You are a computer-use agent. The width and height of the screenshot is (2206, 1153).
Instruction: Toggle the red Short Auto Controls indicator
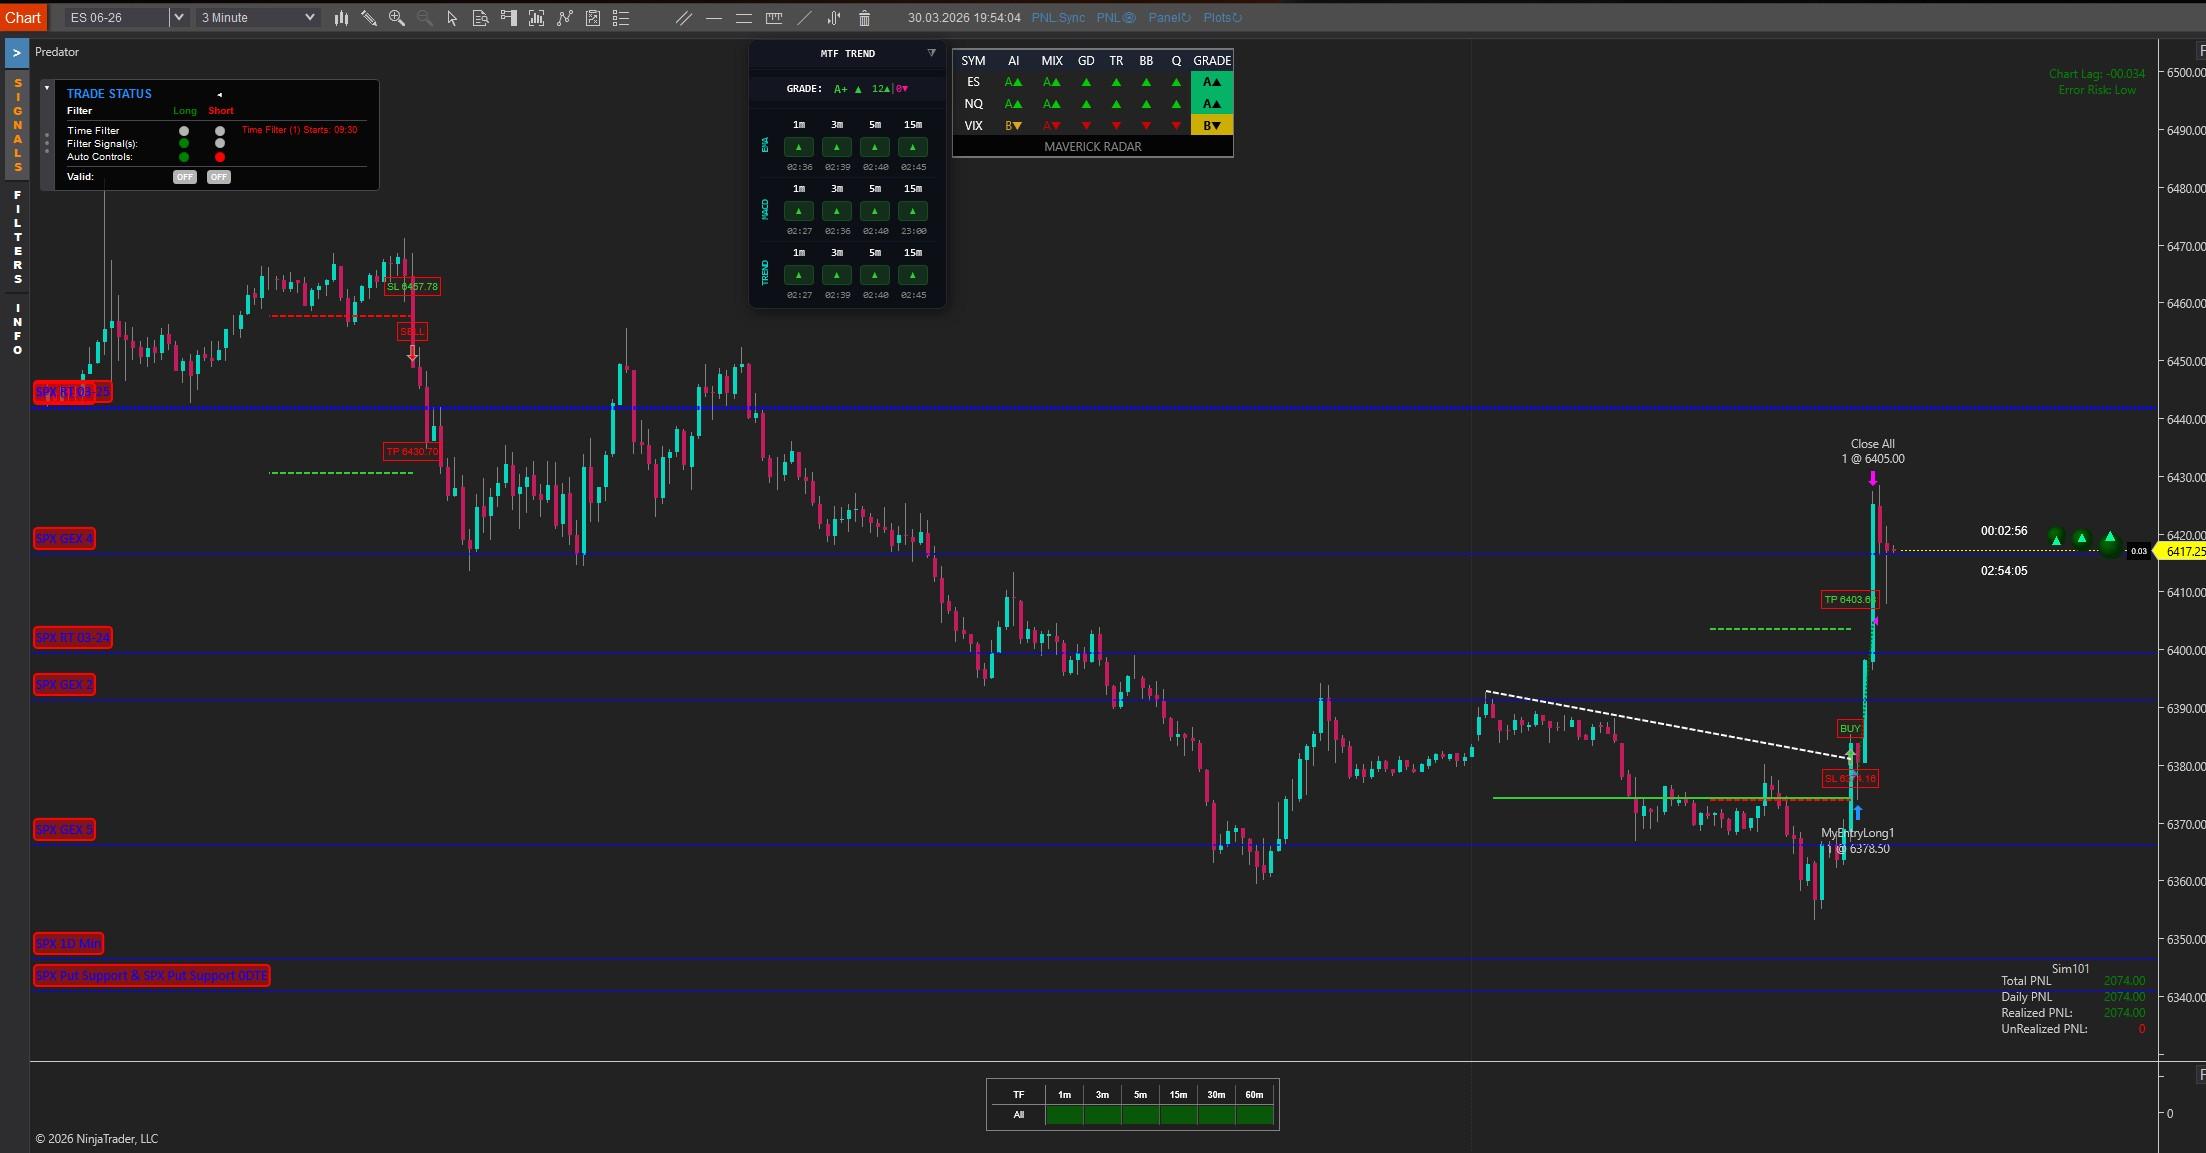tap(220, 157)
